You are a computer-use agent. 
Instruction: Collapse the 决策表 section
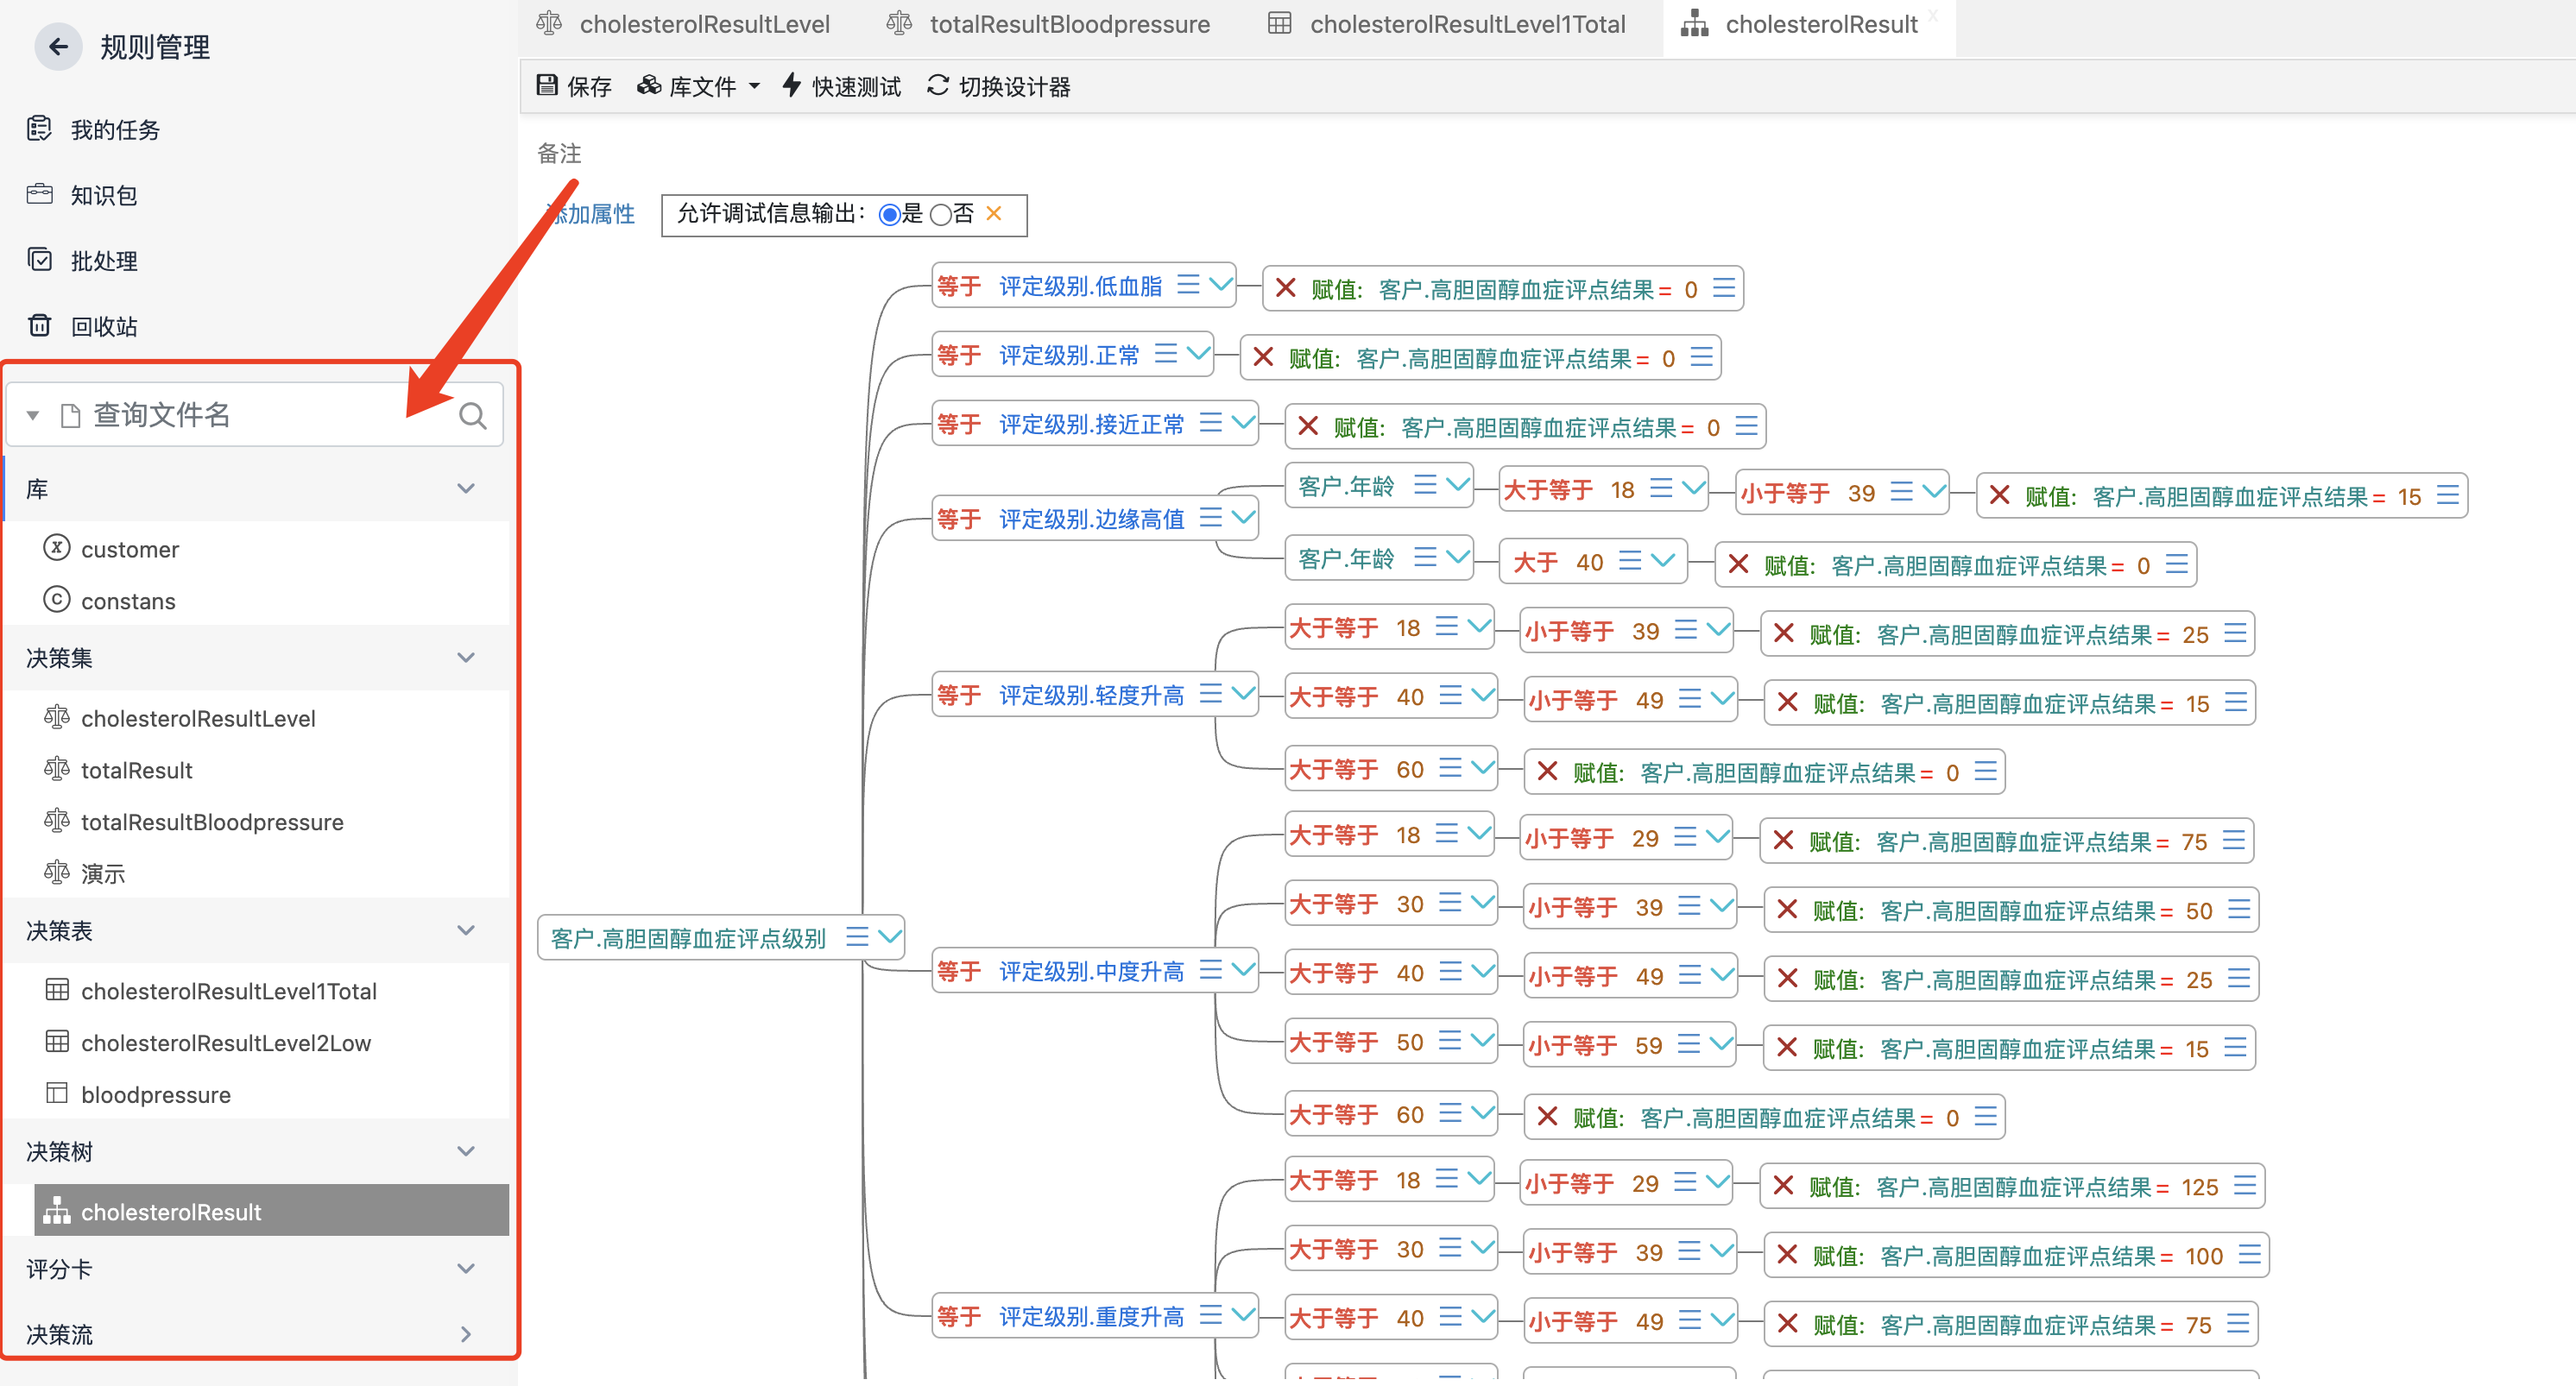coord(465,930)
